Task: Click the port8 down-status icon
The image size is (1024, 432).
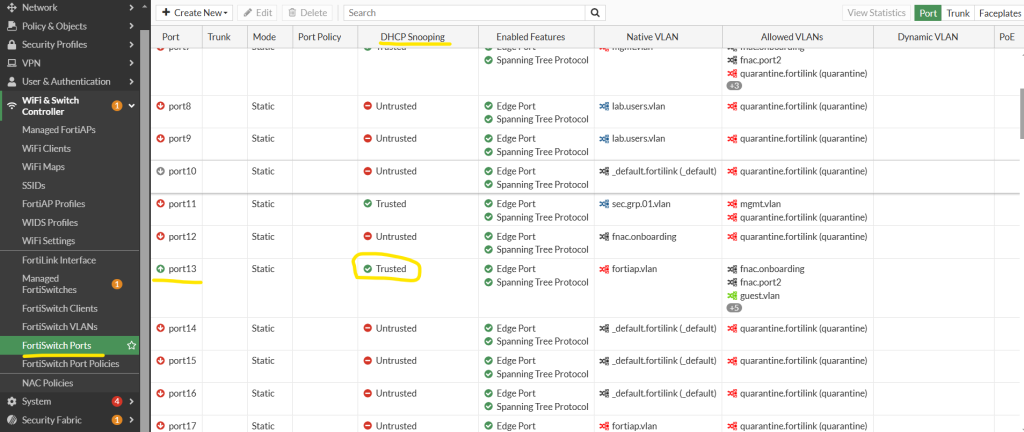Action: [161, 106]
